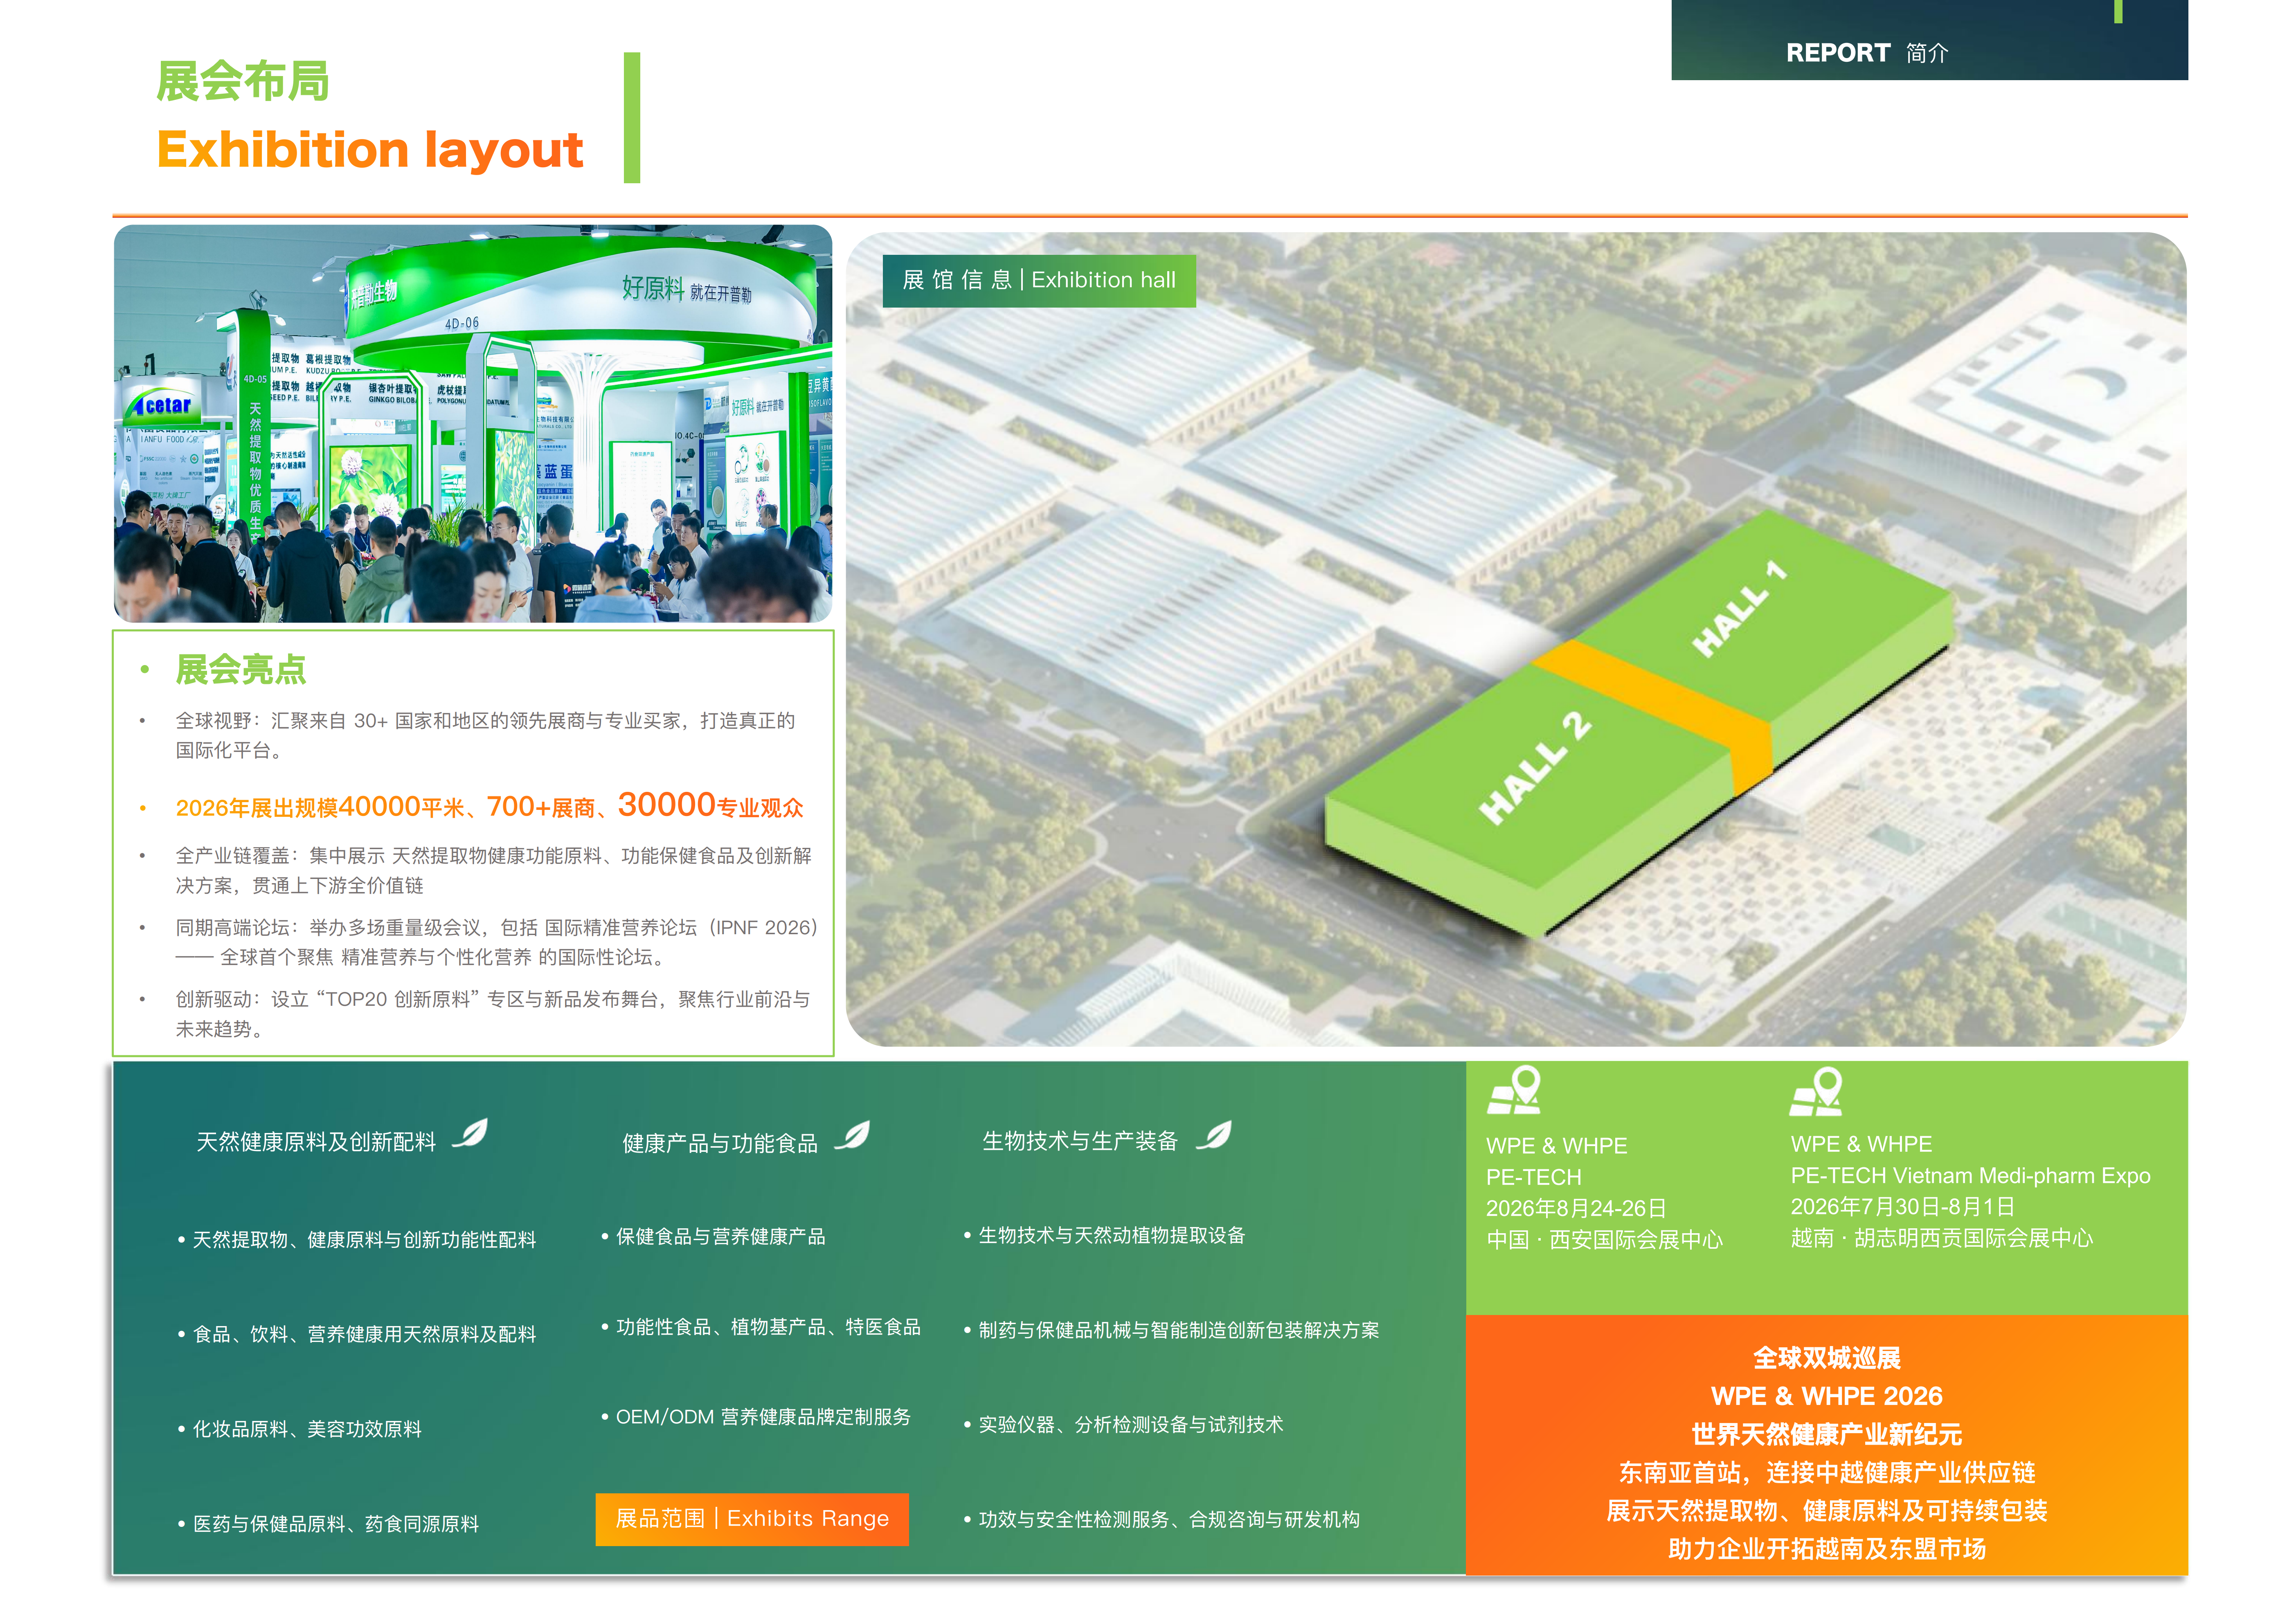The height and width of the screenshot is (1623, 2296).
Task: Click the 2026年7月30日-8月1日 date
Action: [1902, 1207]
